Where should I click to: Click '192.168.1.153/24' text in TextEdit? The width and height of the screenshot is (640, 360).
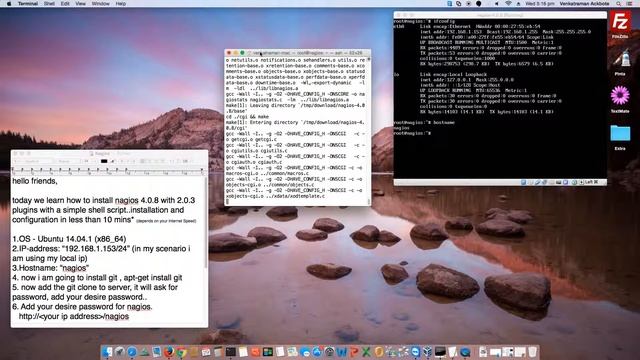96,249
